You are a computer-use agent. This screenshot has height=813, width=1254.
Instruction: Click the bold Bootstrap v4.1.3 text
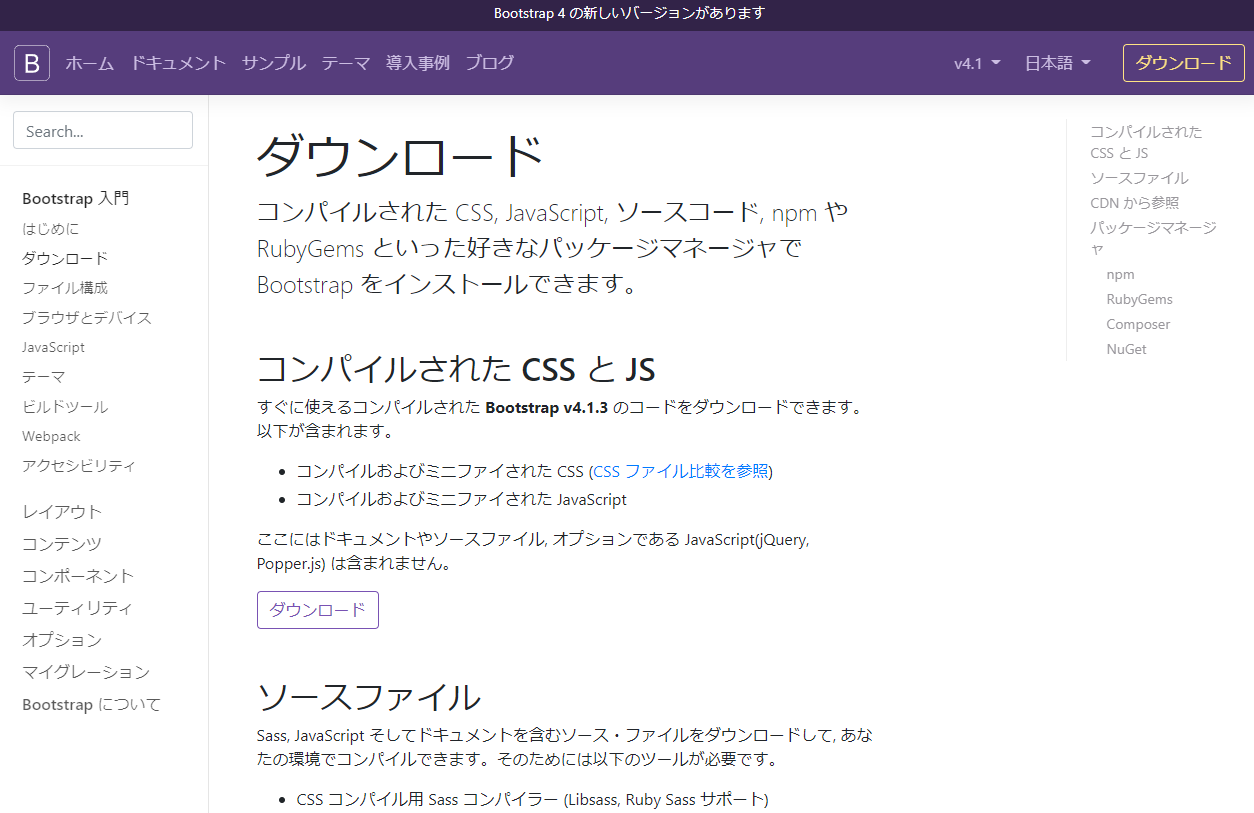(x=546, y=408)
